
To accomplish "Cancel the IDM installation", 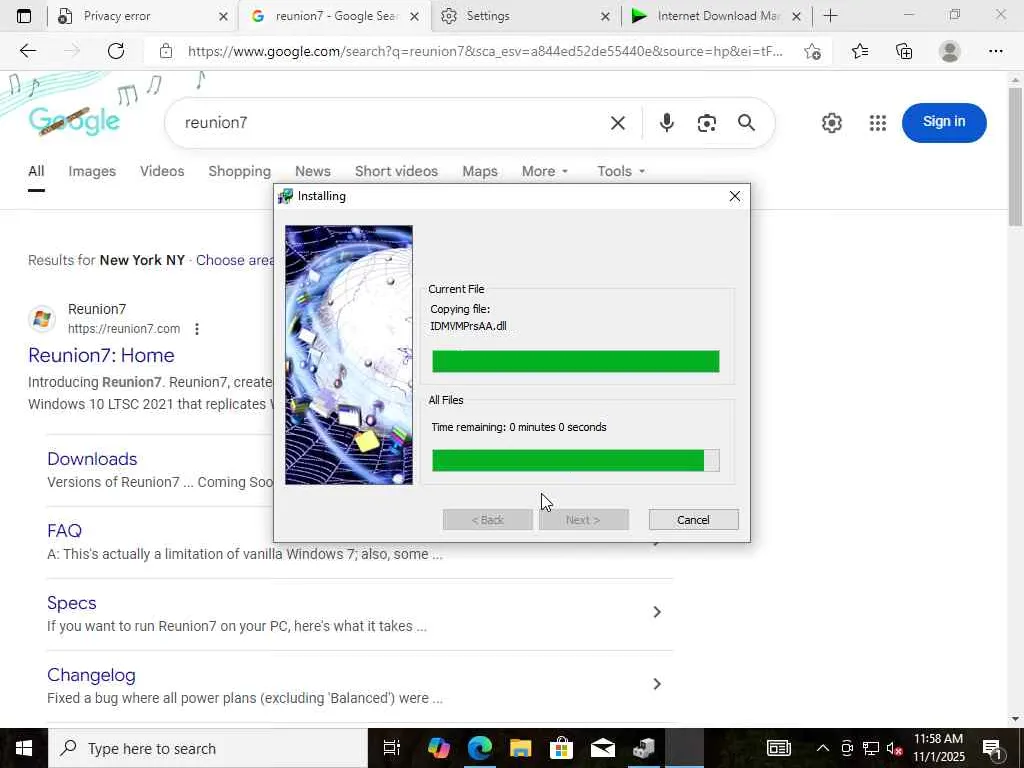I will 694,520.
